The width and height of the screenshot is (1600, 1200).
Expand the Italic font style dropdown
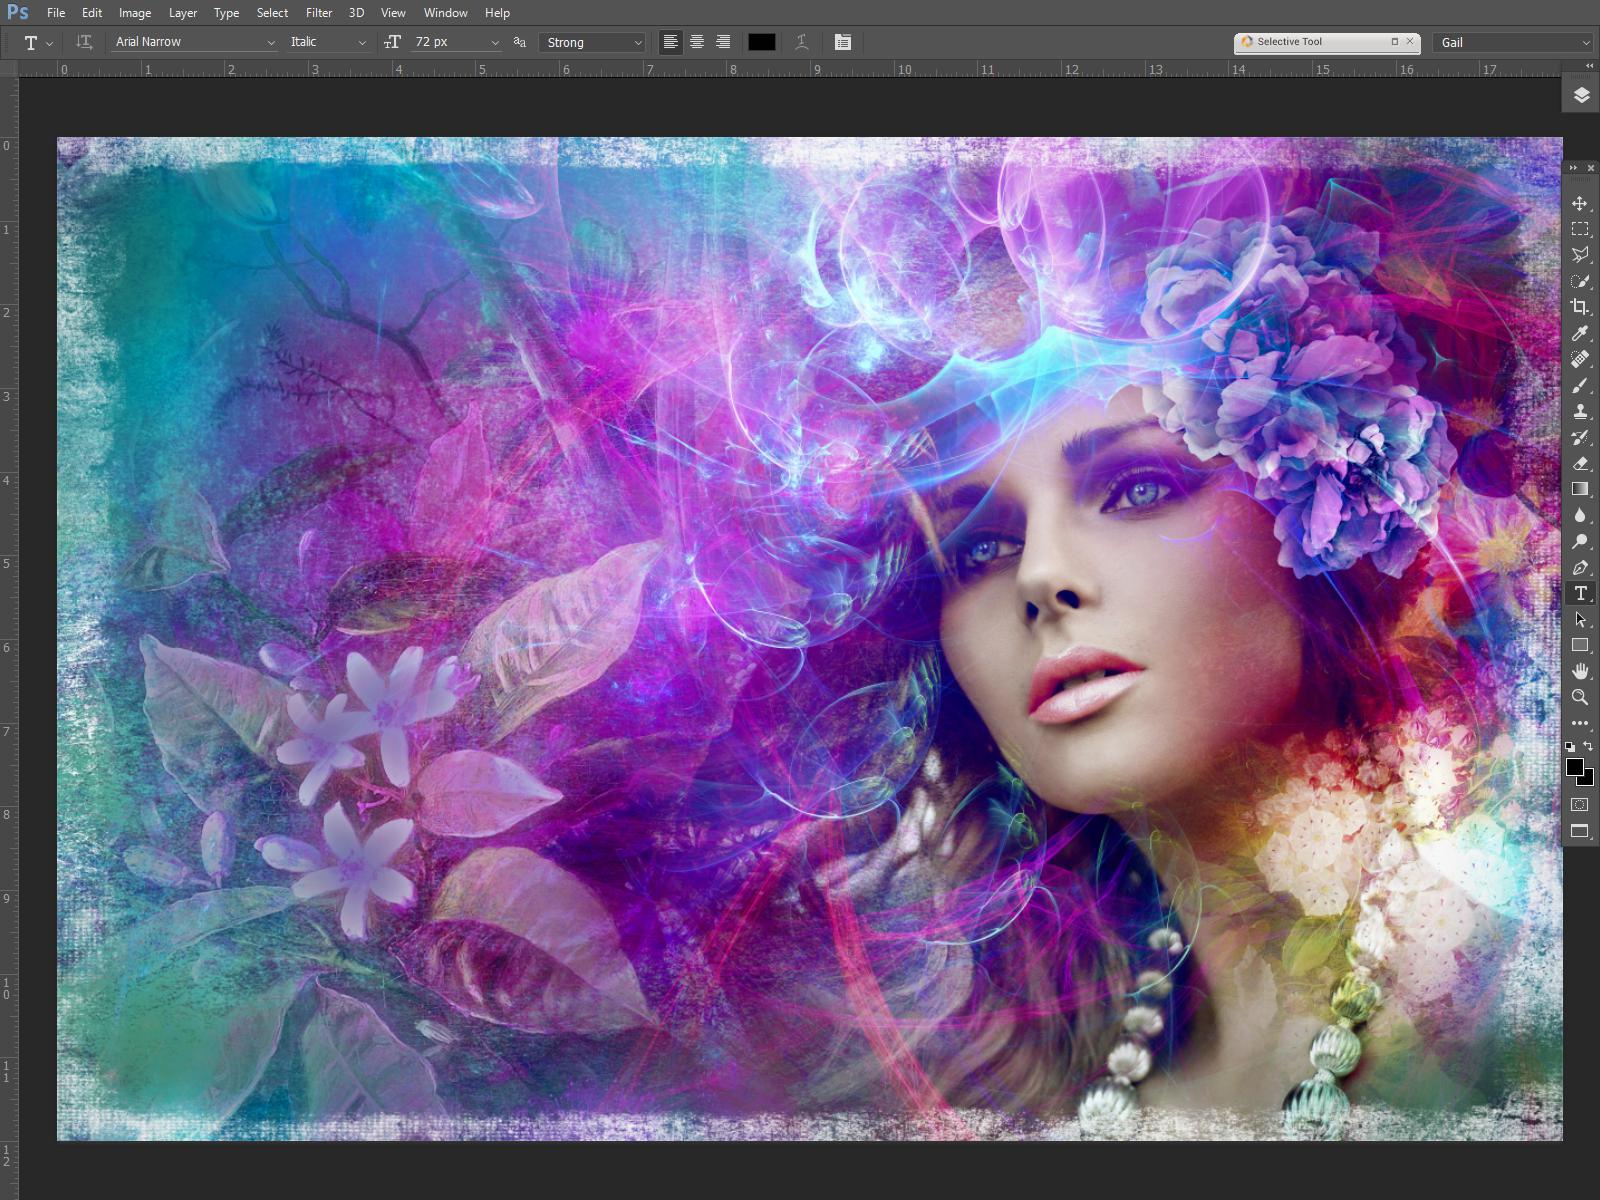328,42
